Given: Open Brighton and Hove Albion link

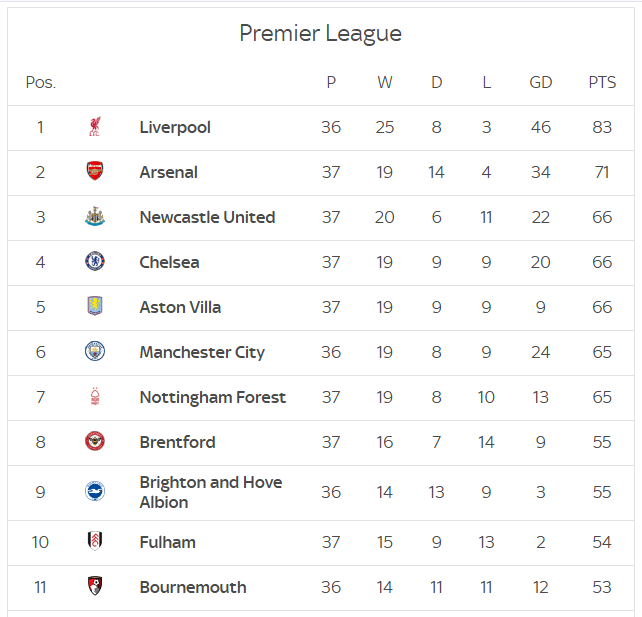Looking at the screenshot, I should 211,492.
